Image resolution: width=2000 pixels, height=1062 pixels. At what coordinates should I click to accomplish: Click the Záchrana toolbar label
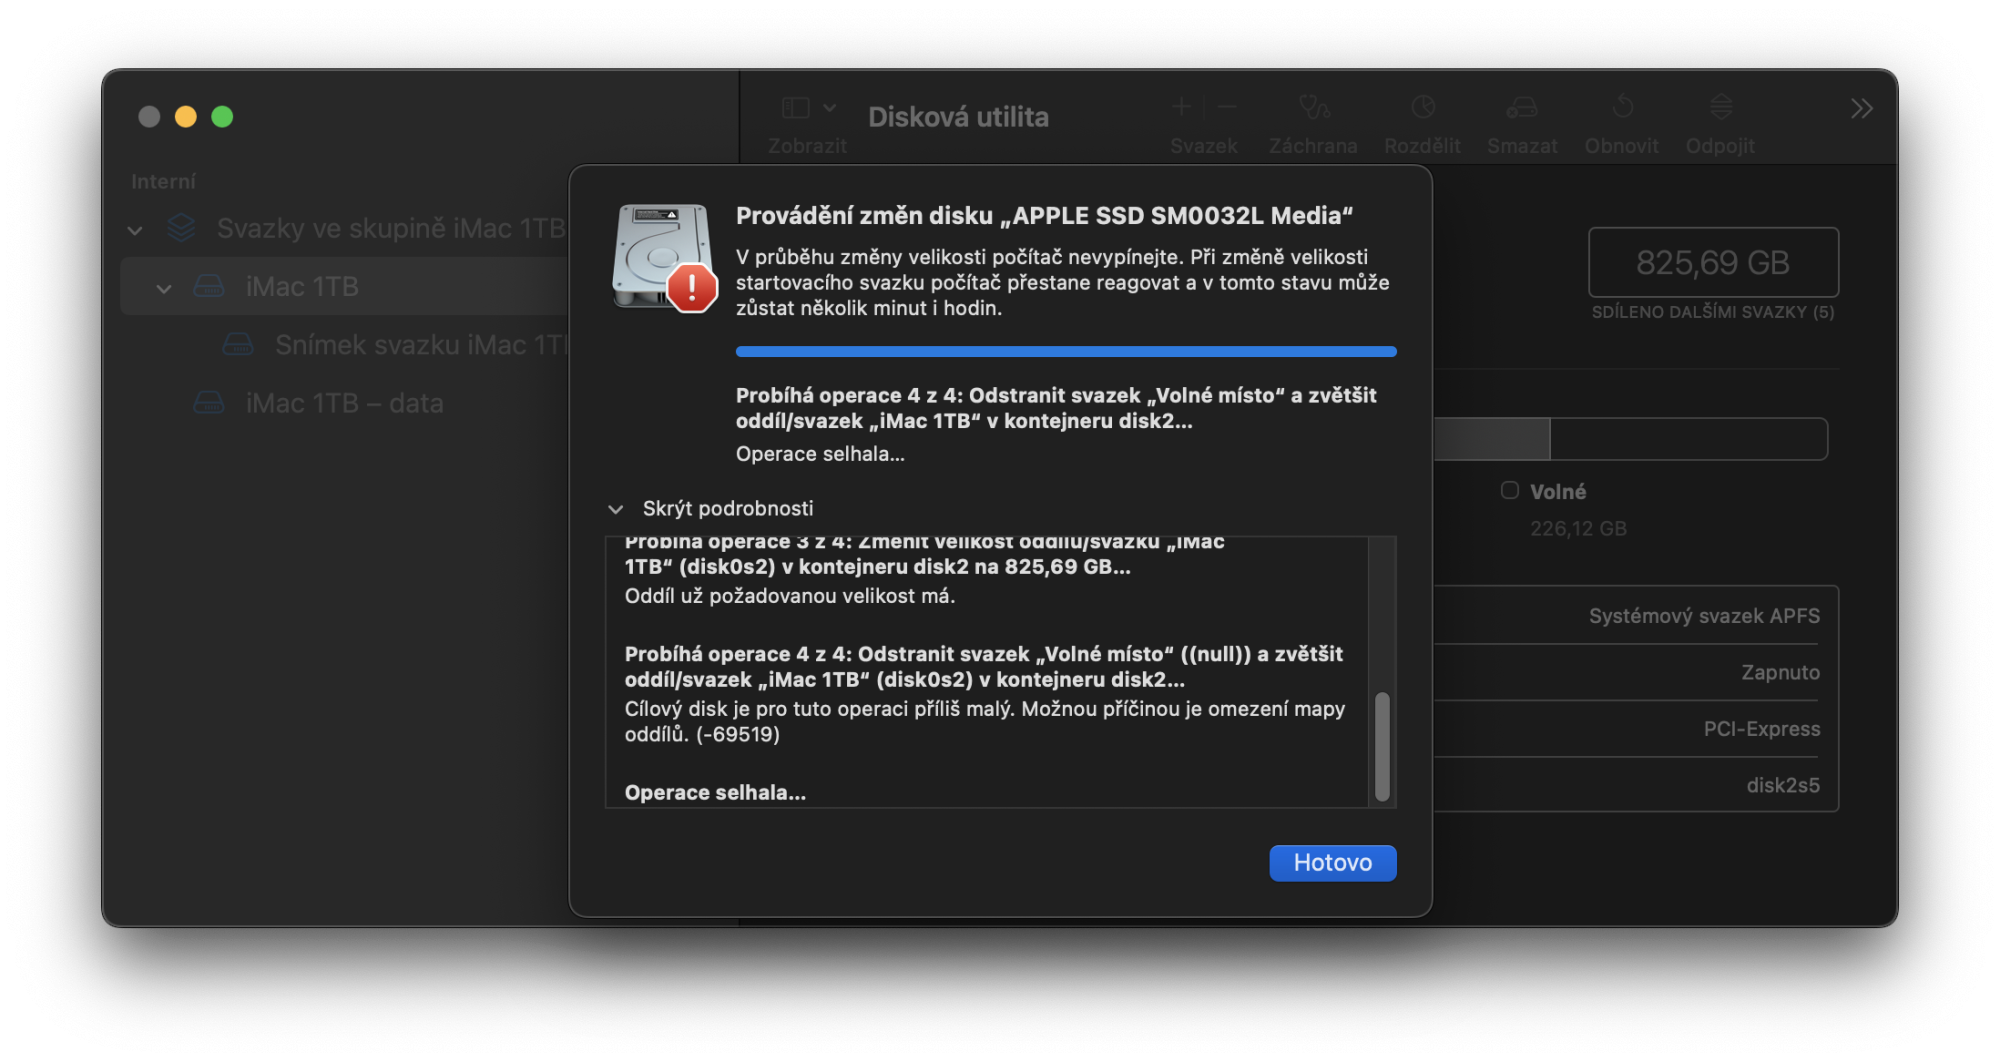[x=1313, y=146]
